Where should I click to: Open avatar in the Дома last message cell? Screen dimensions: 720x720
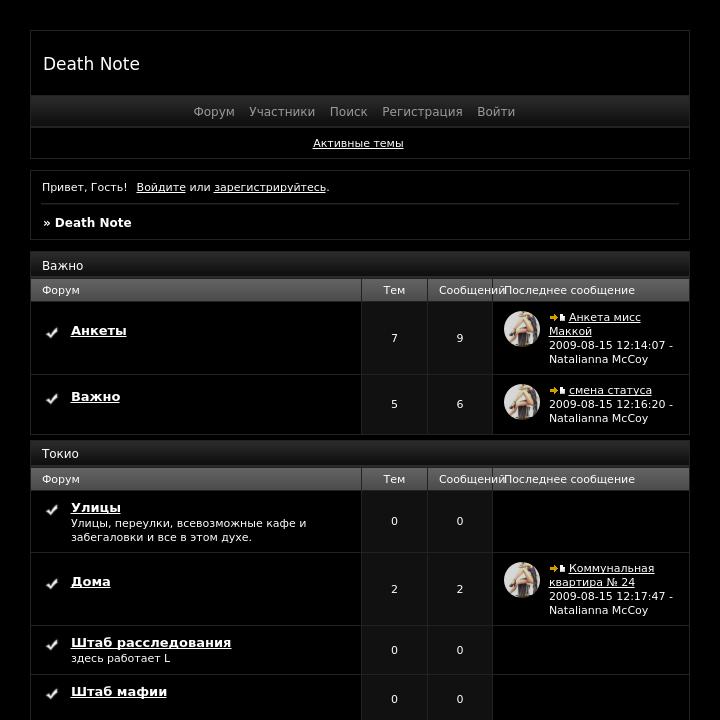click(522, 580)
